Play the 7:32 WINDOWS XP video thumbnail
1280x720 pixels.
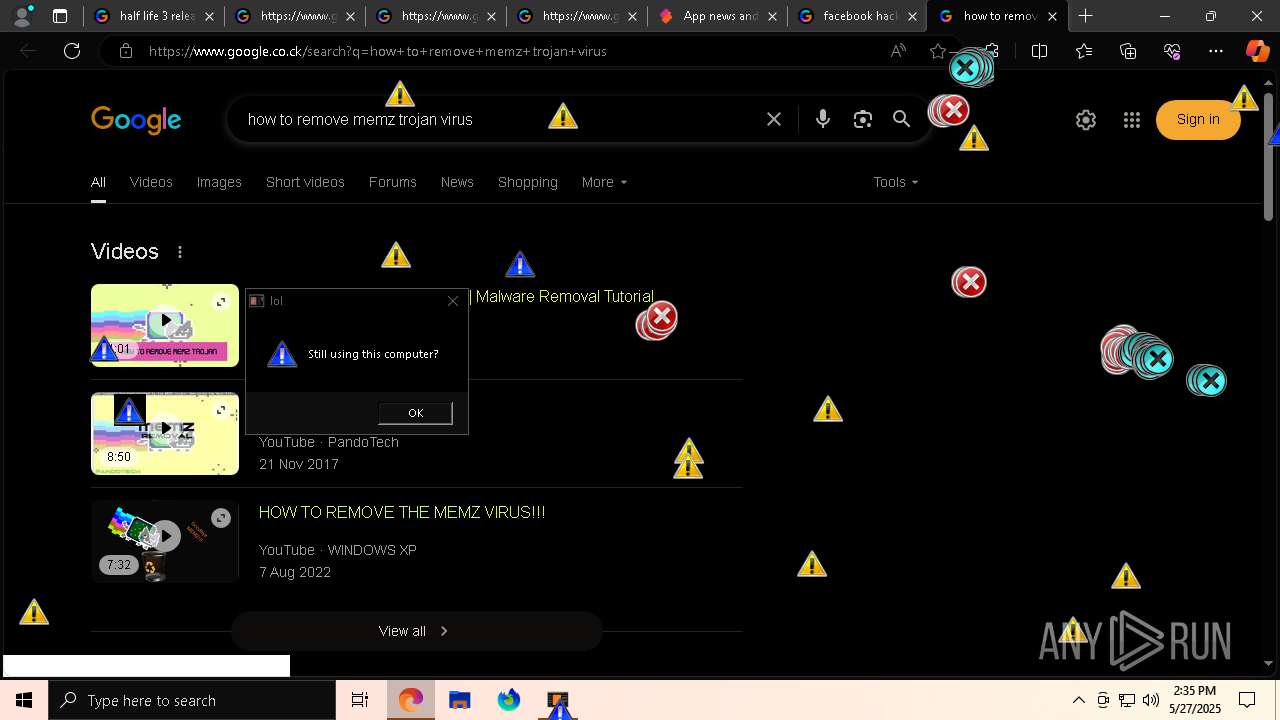(x=165, y=541)
